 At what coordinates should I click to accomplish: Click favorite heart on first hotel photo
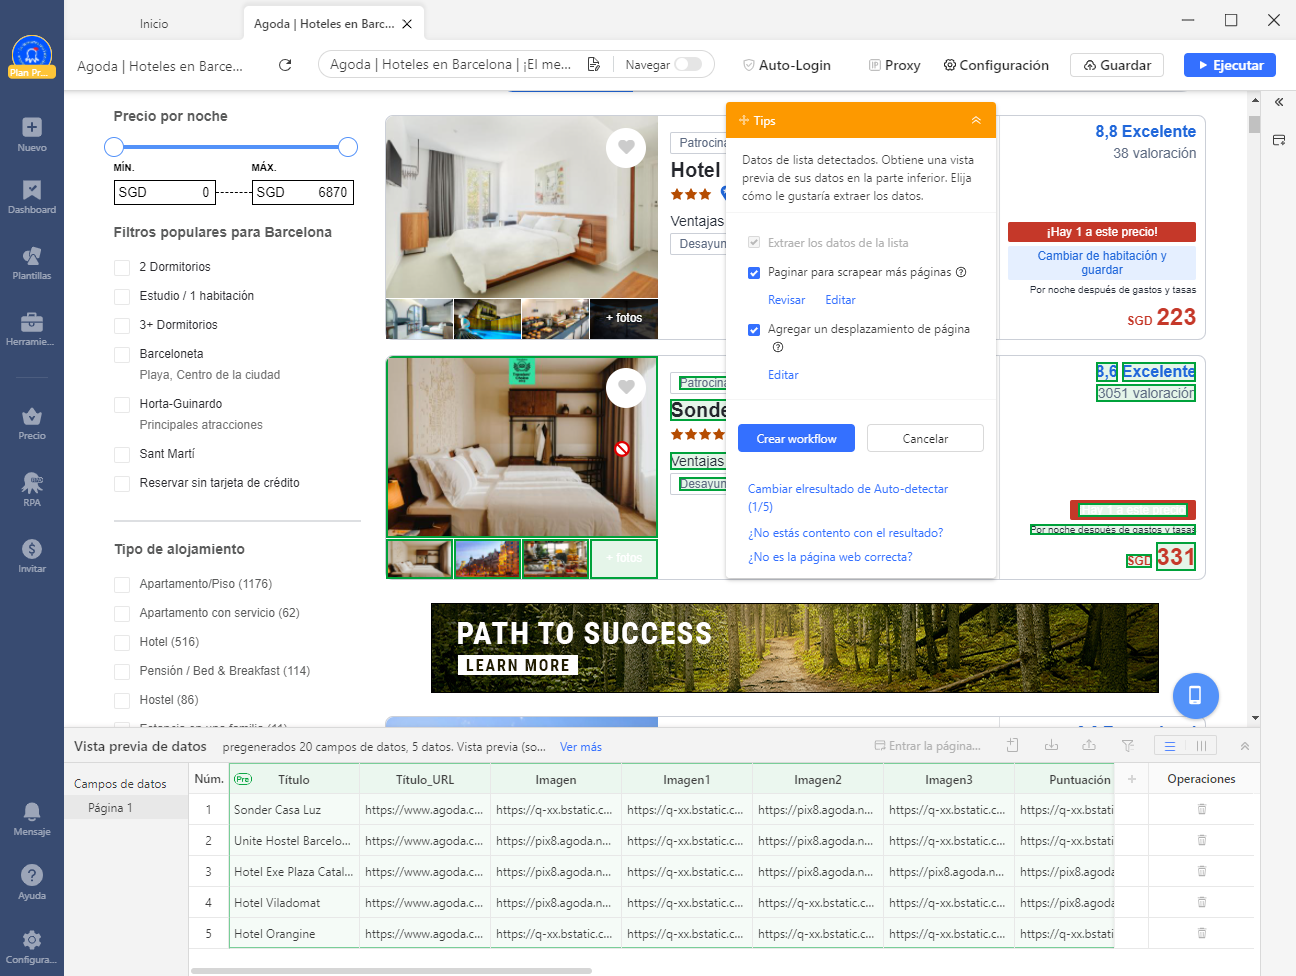[626, 147]
